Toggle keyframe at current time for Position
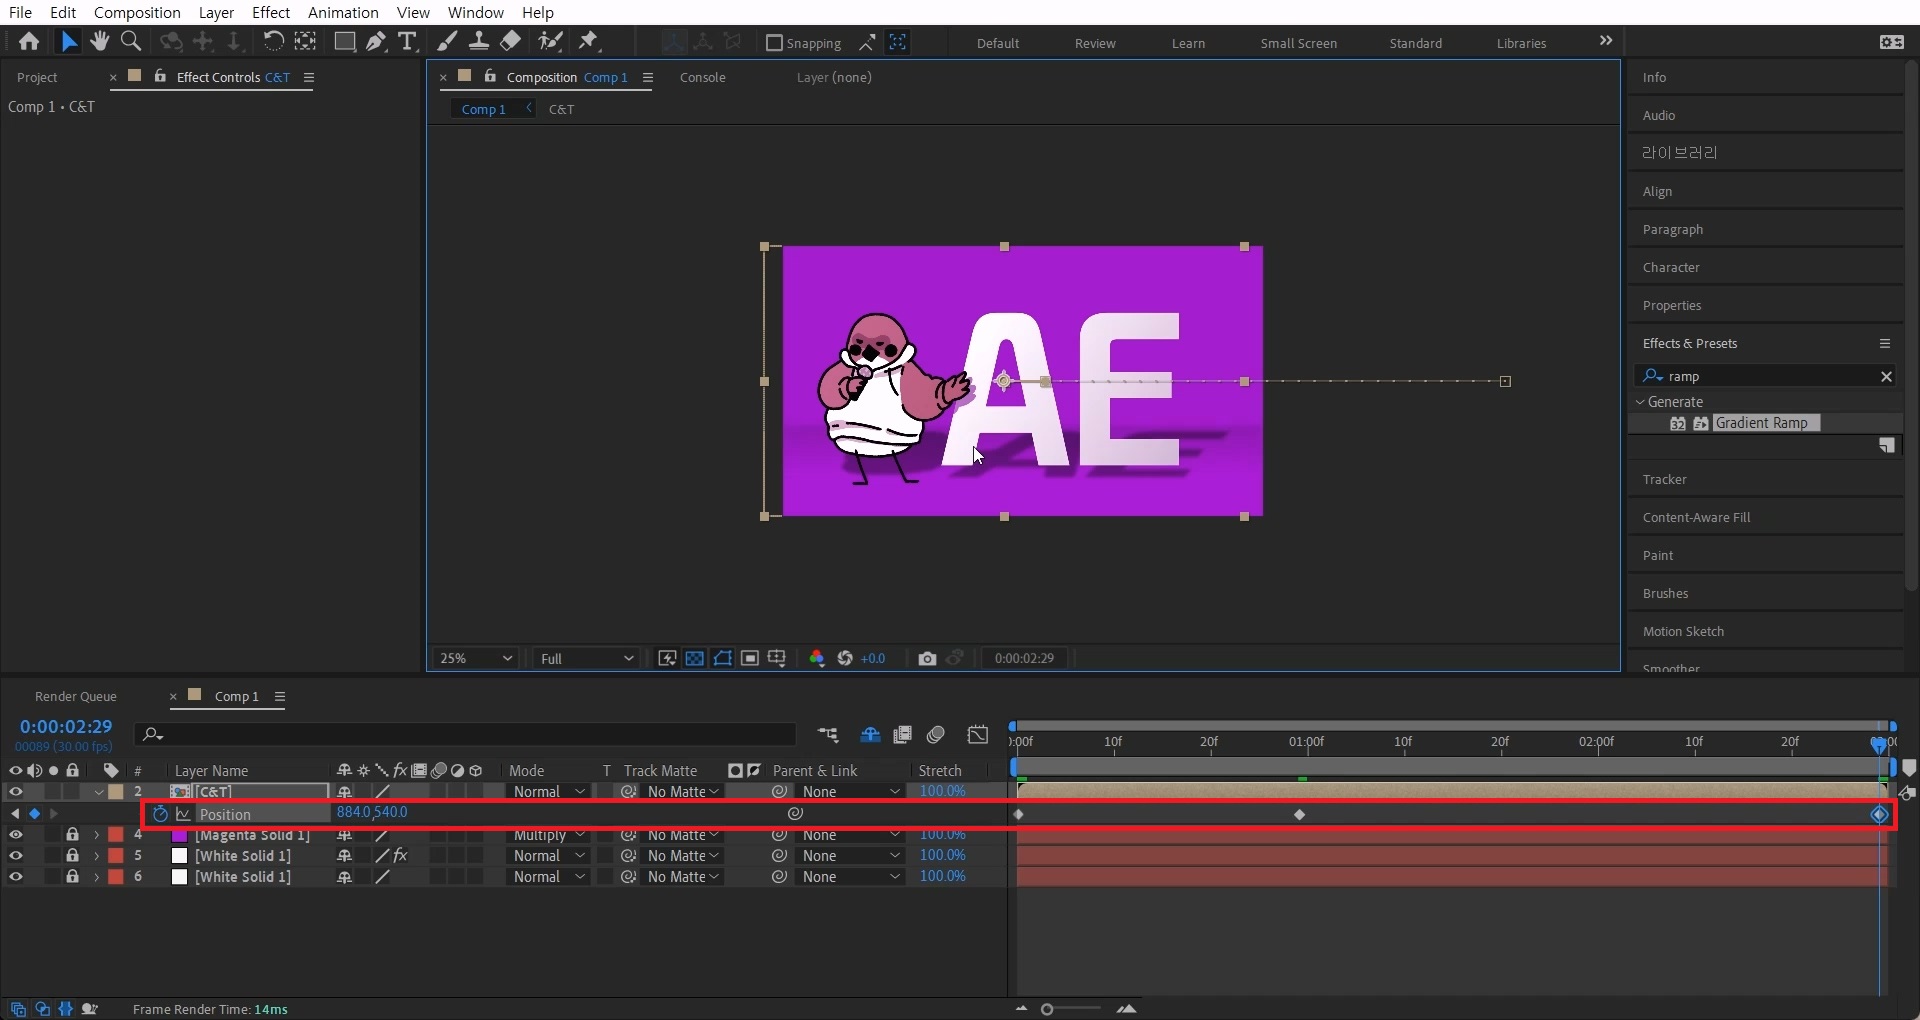This screenshot has height=1020, width=1920. 34,814
